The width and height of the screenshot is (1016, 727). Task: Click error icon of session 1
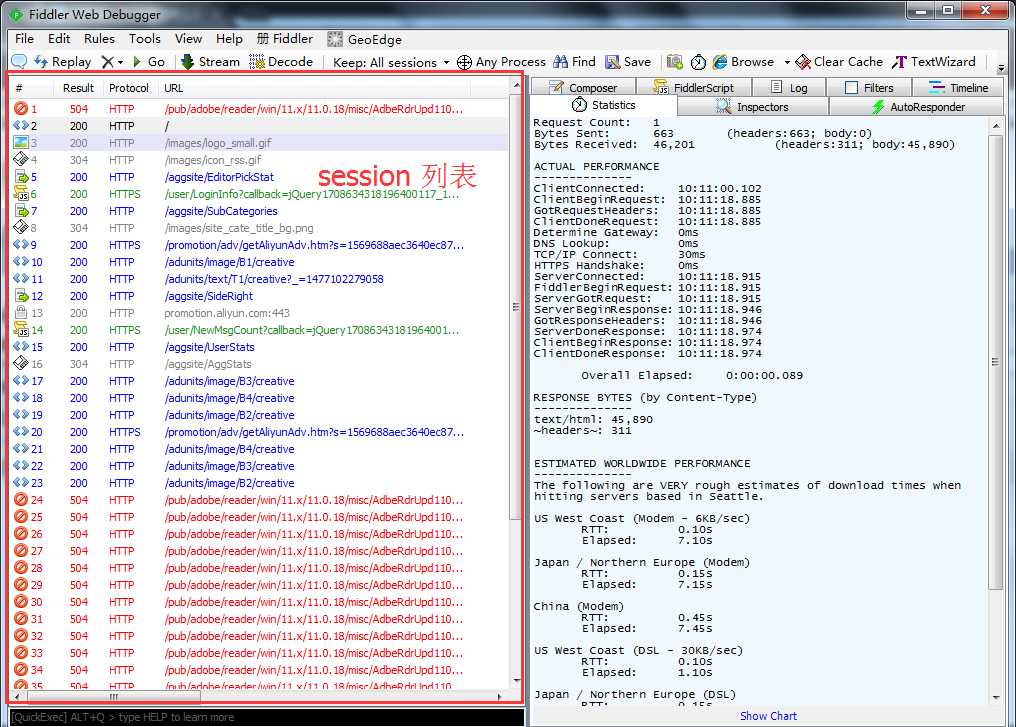21,109
